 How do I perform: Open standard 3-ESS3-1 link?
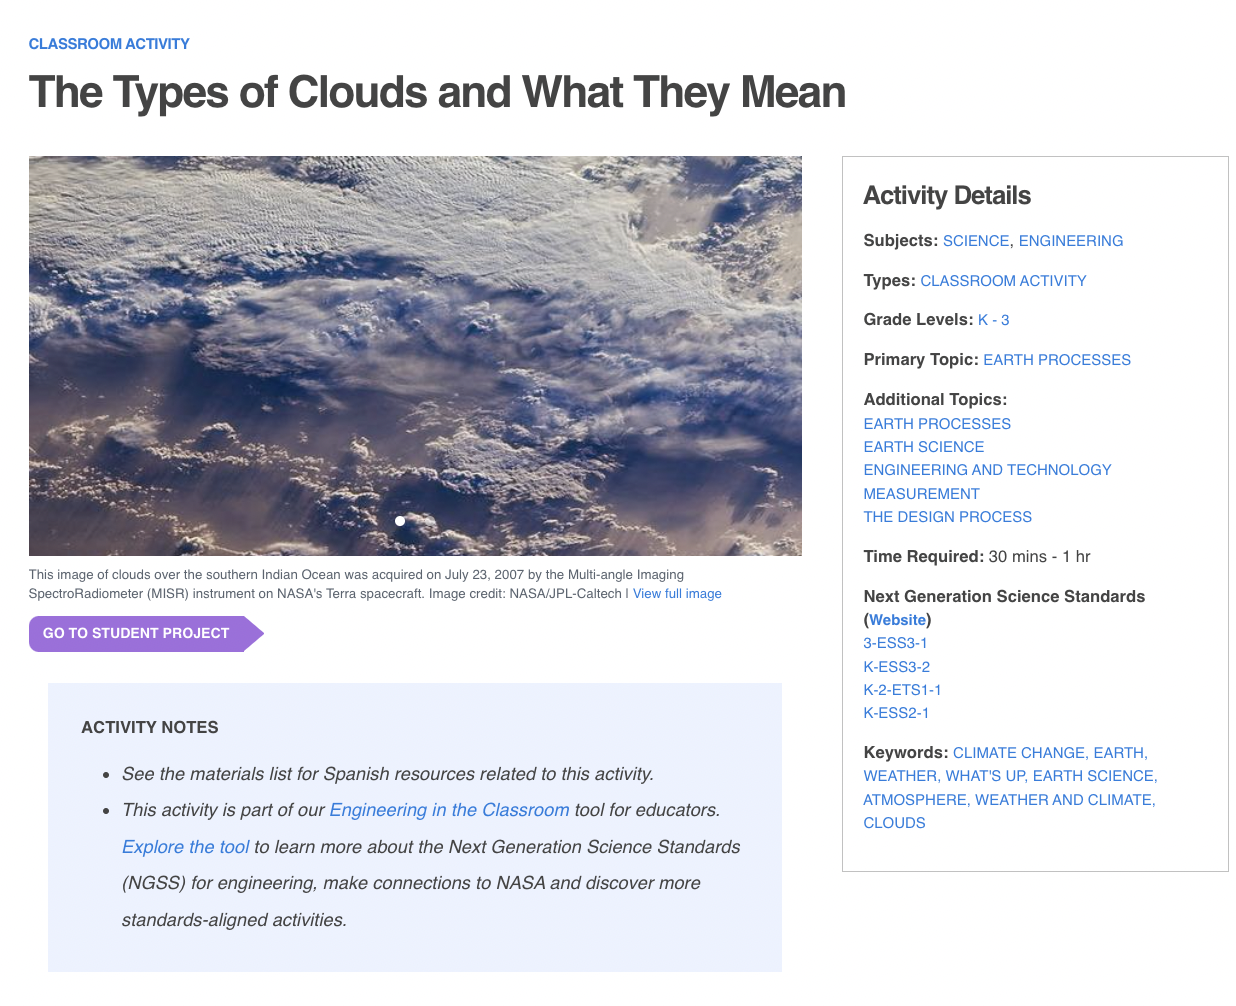[x=895, y=643]
